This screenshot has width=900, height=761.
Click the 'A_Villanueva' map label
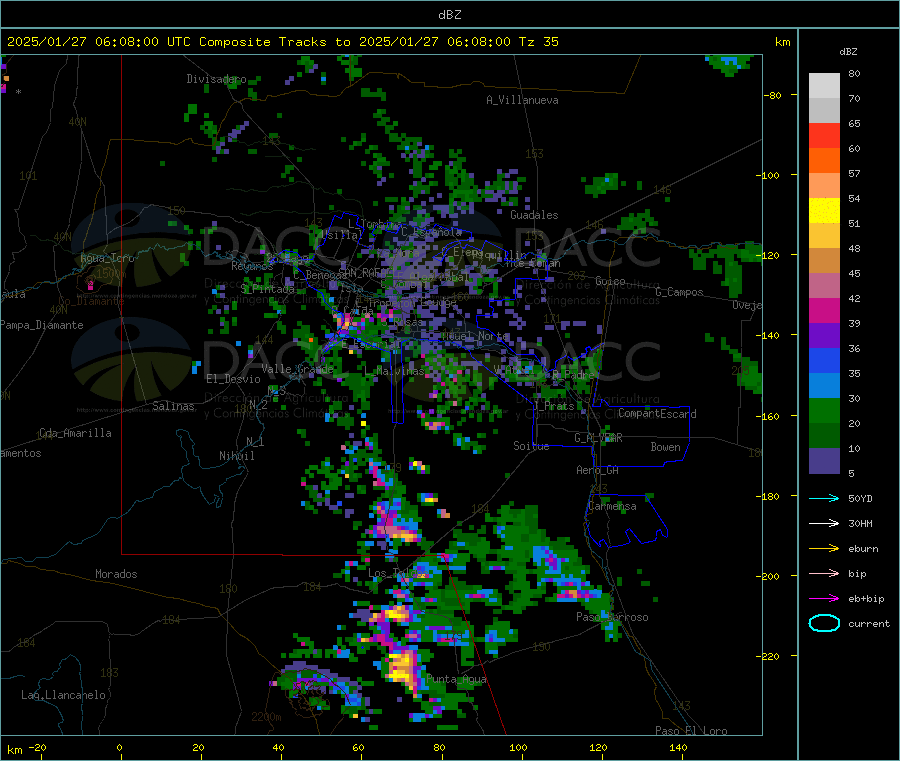(522, 100)
